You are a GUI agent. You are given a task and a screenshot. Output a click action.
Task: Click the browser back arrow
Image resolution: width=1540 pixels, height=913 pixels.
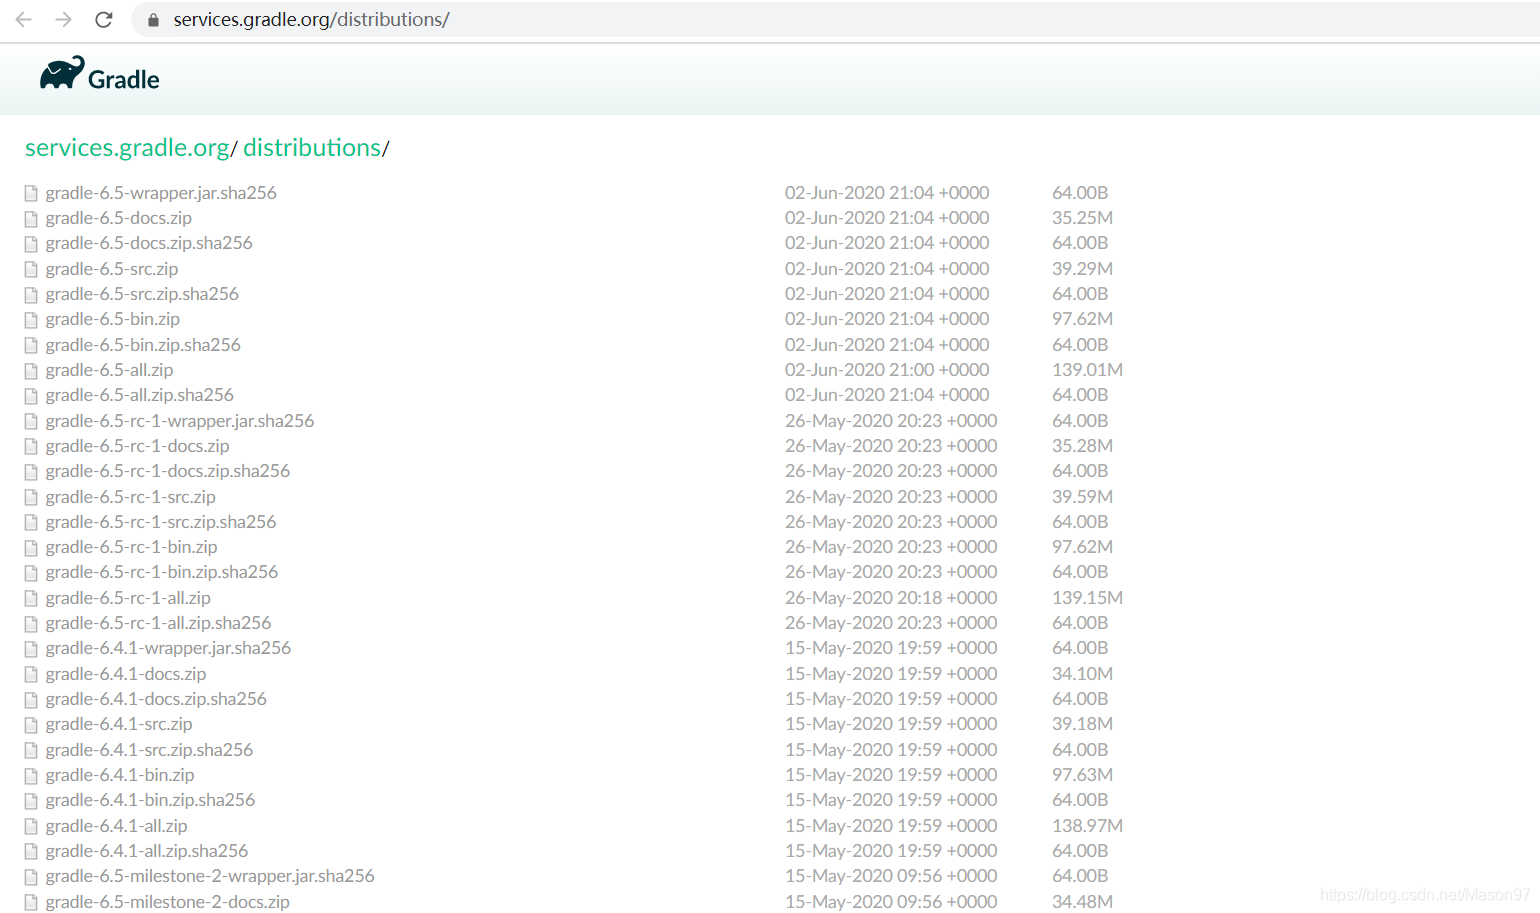point(24,19)
